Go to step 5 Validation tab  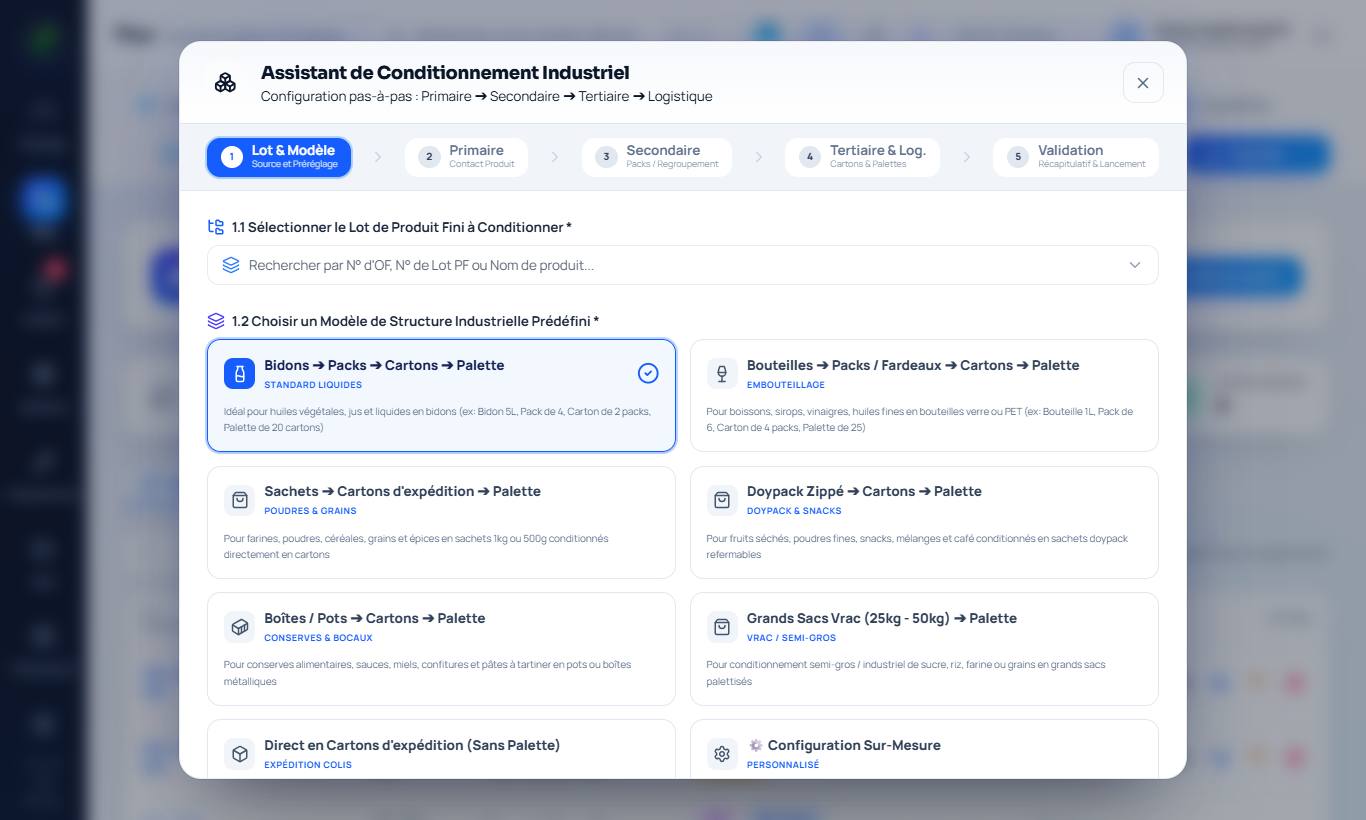pos(1076,157)
